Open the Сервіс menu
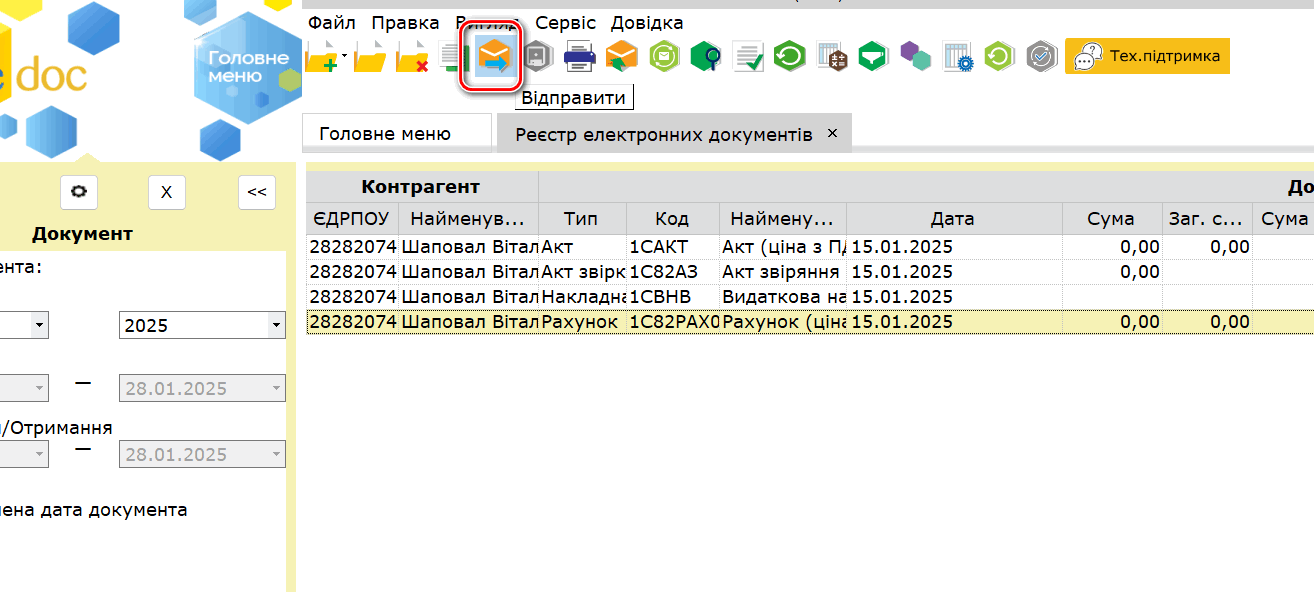 pos(565,23)
